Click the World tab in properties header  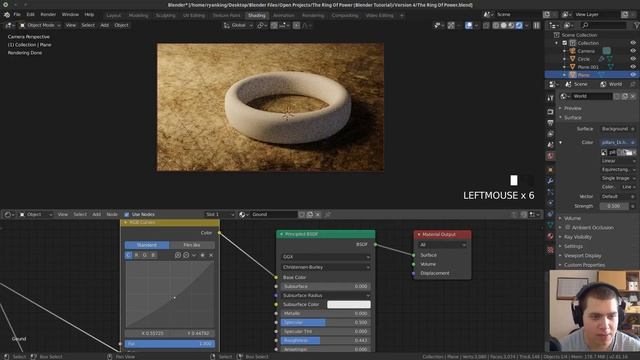click(x=612, y=84)
